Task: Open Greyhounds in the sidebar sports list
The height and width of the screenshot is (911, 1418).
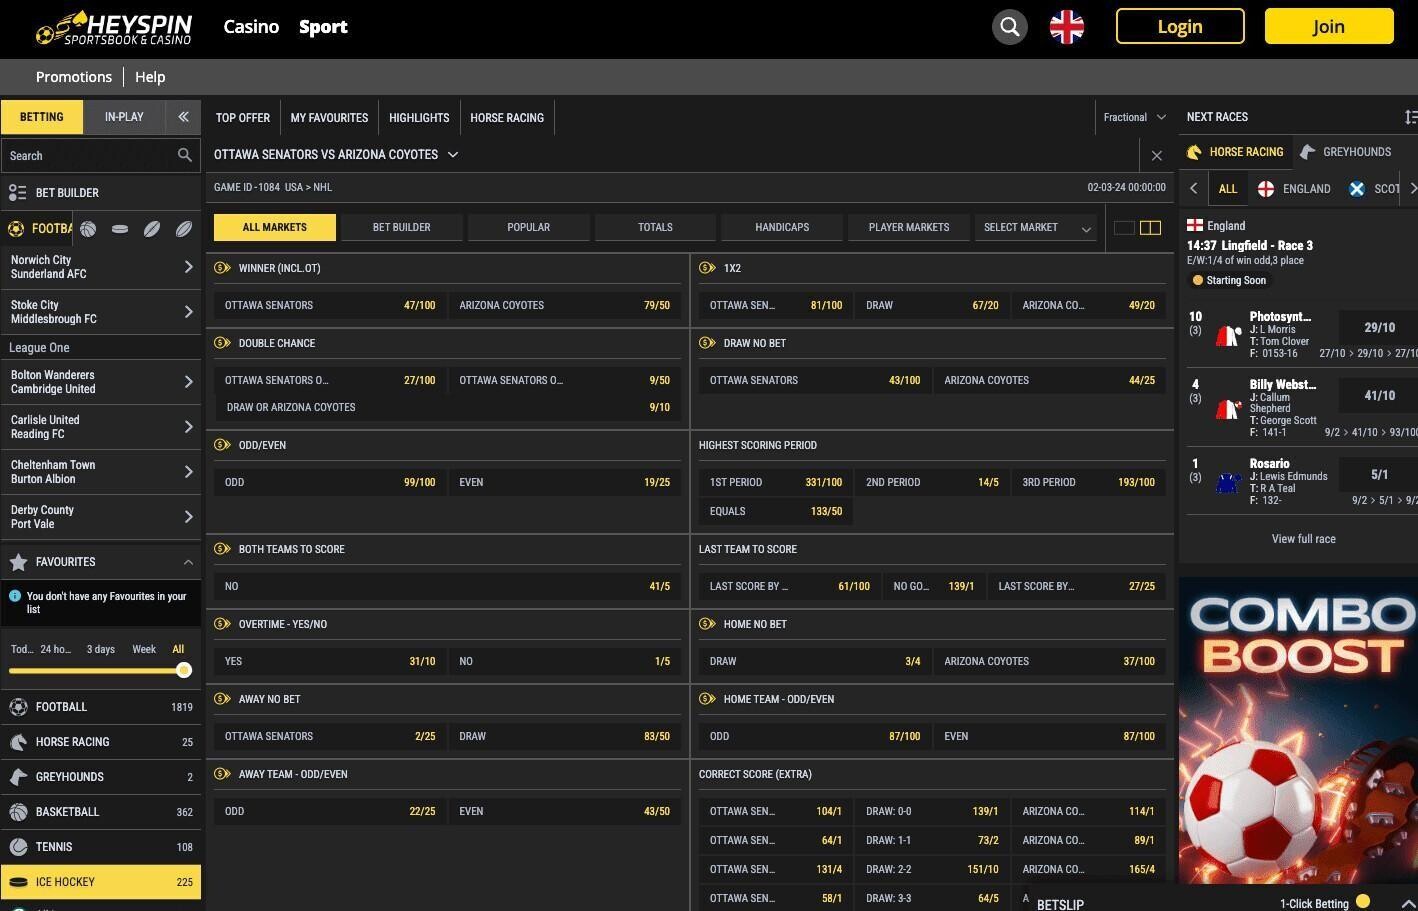Action: point(101,777)
